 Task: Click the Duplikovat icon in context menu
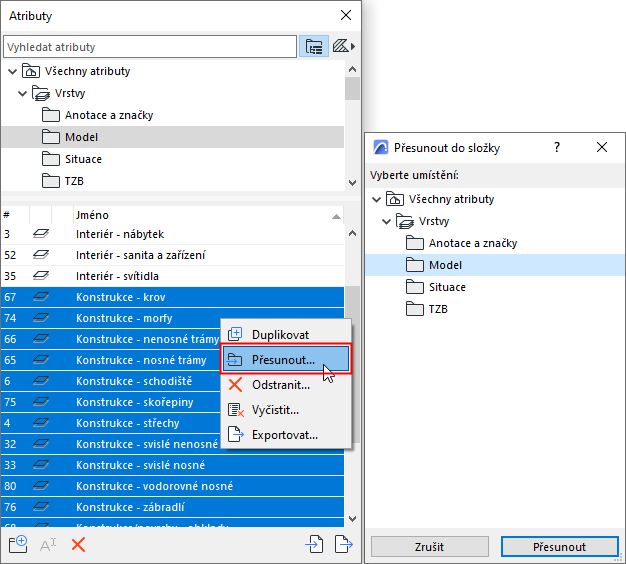[235, 334]
